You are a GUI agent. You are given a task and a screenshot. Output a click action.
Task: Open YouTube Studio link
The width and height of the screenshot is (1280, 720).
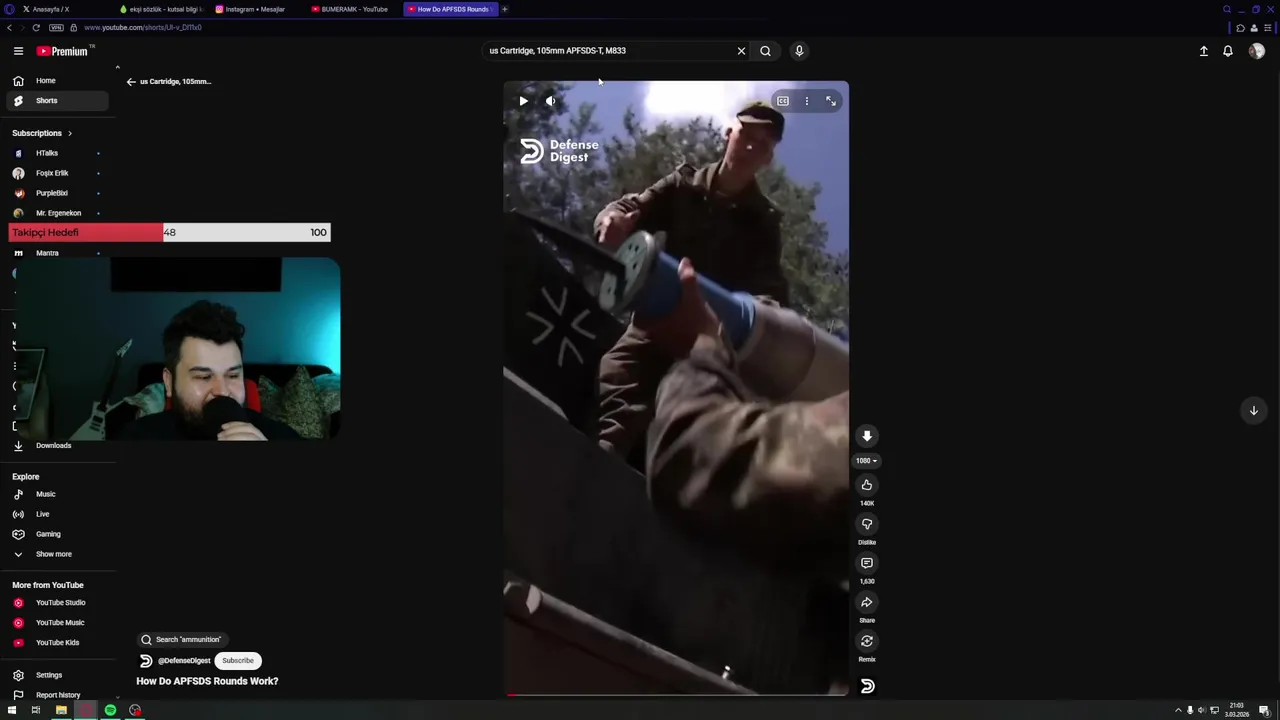click(58, 603)
